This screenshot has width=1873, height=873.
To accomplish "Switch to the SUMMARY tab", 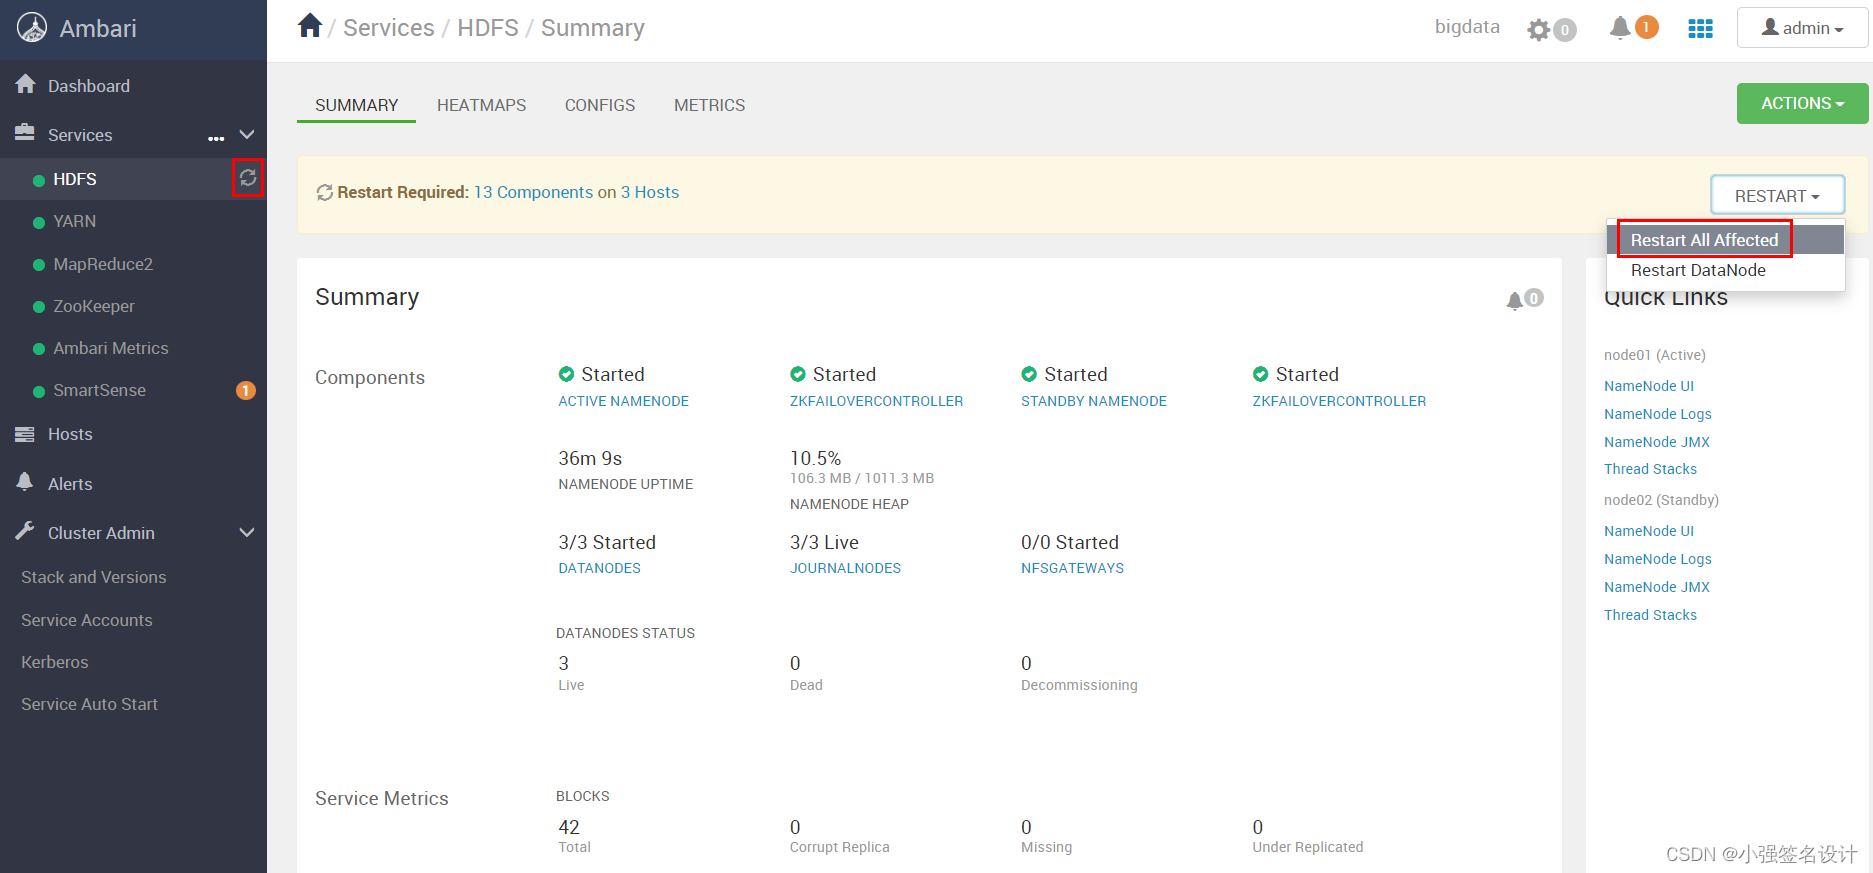I will click(x=356, y=105).
